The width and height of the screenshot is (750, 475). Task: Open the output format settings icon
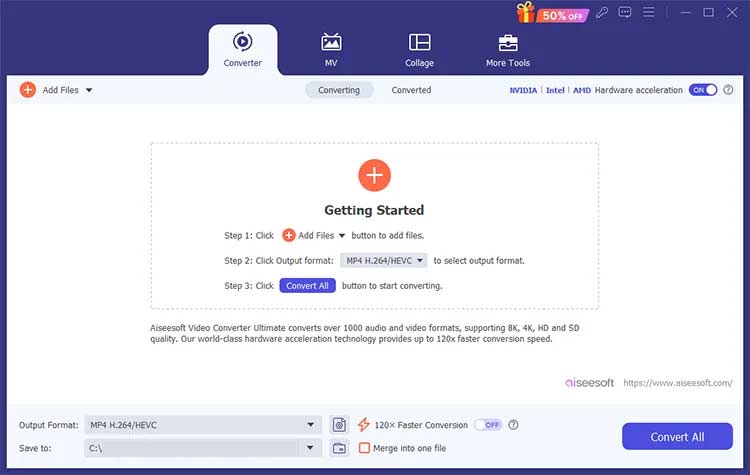click(x=339, y=425)
